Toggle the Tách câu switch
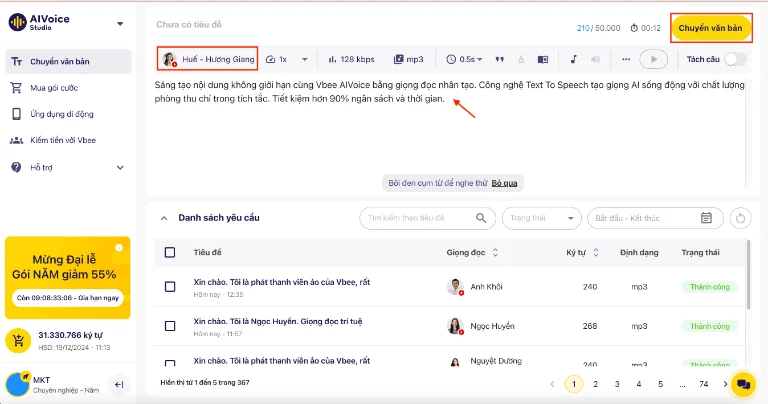This screenshot has height=404, width=768. [x=735, y=59]
